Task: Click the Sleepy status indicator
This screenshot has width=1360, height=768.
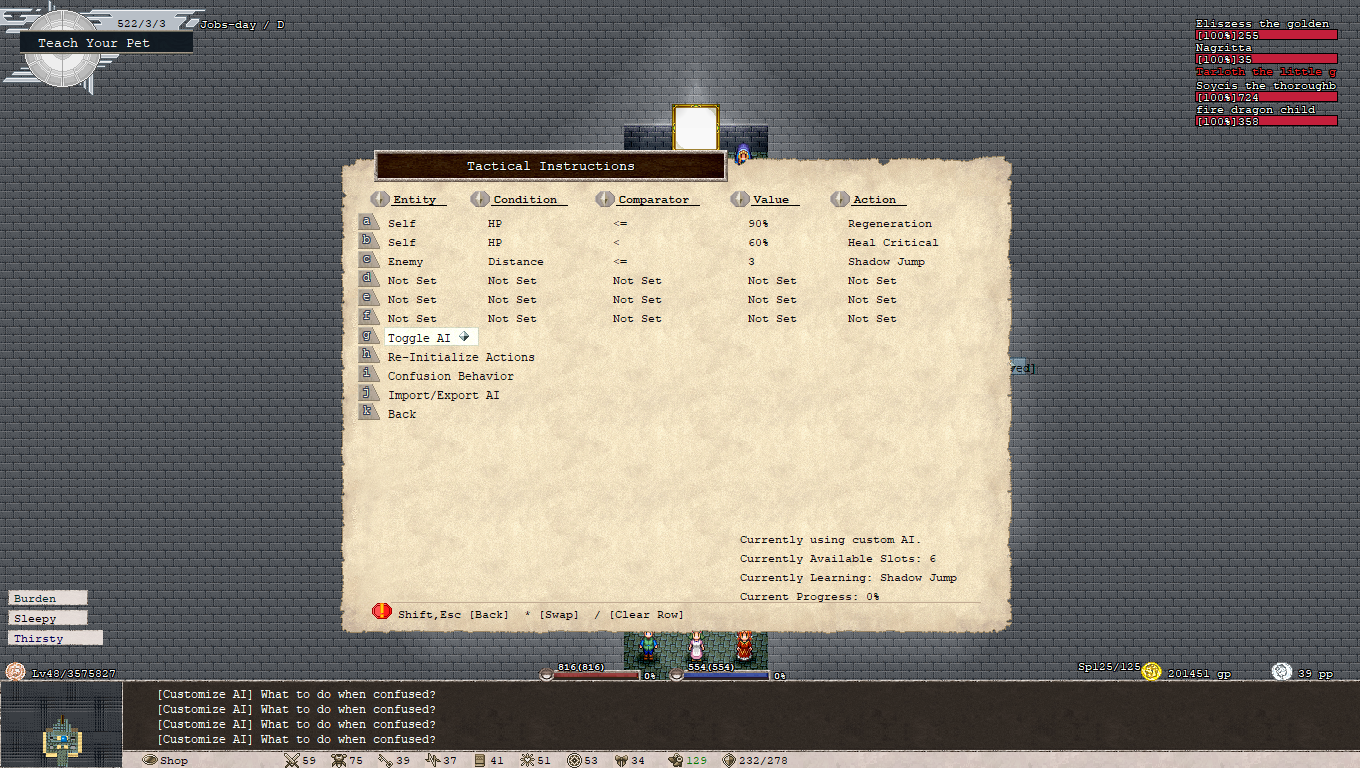Action: point(47,618)
